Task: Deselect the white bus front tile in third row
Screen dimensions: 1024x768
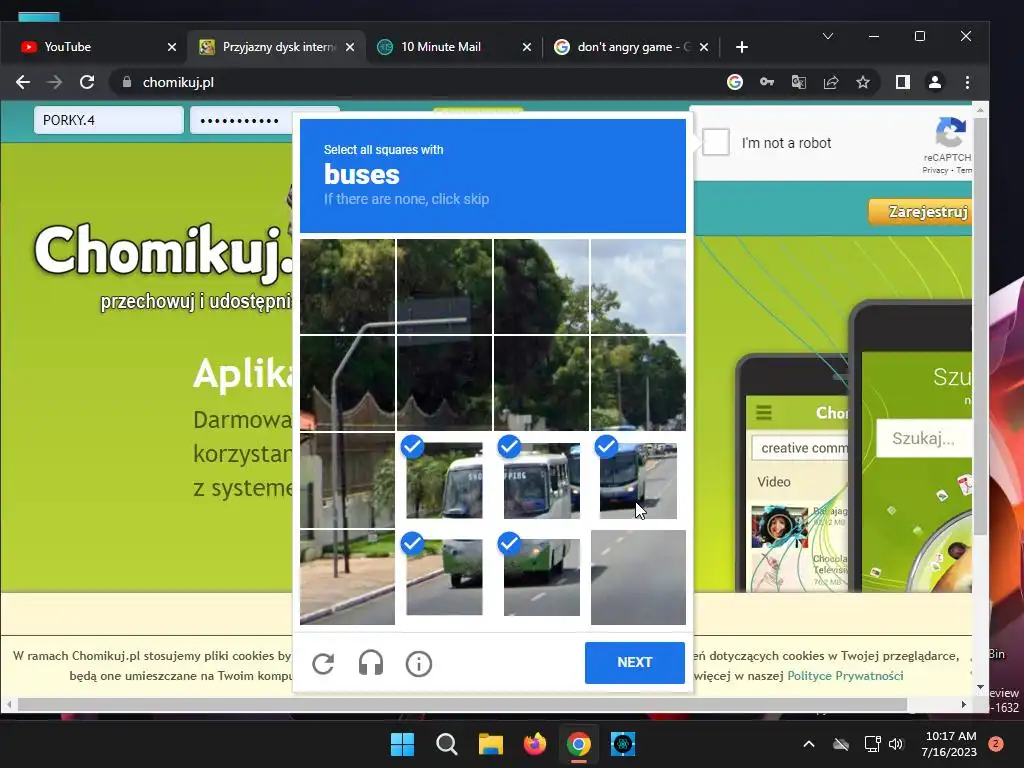Action: point(444,480)
